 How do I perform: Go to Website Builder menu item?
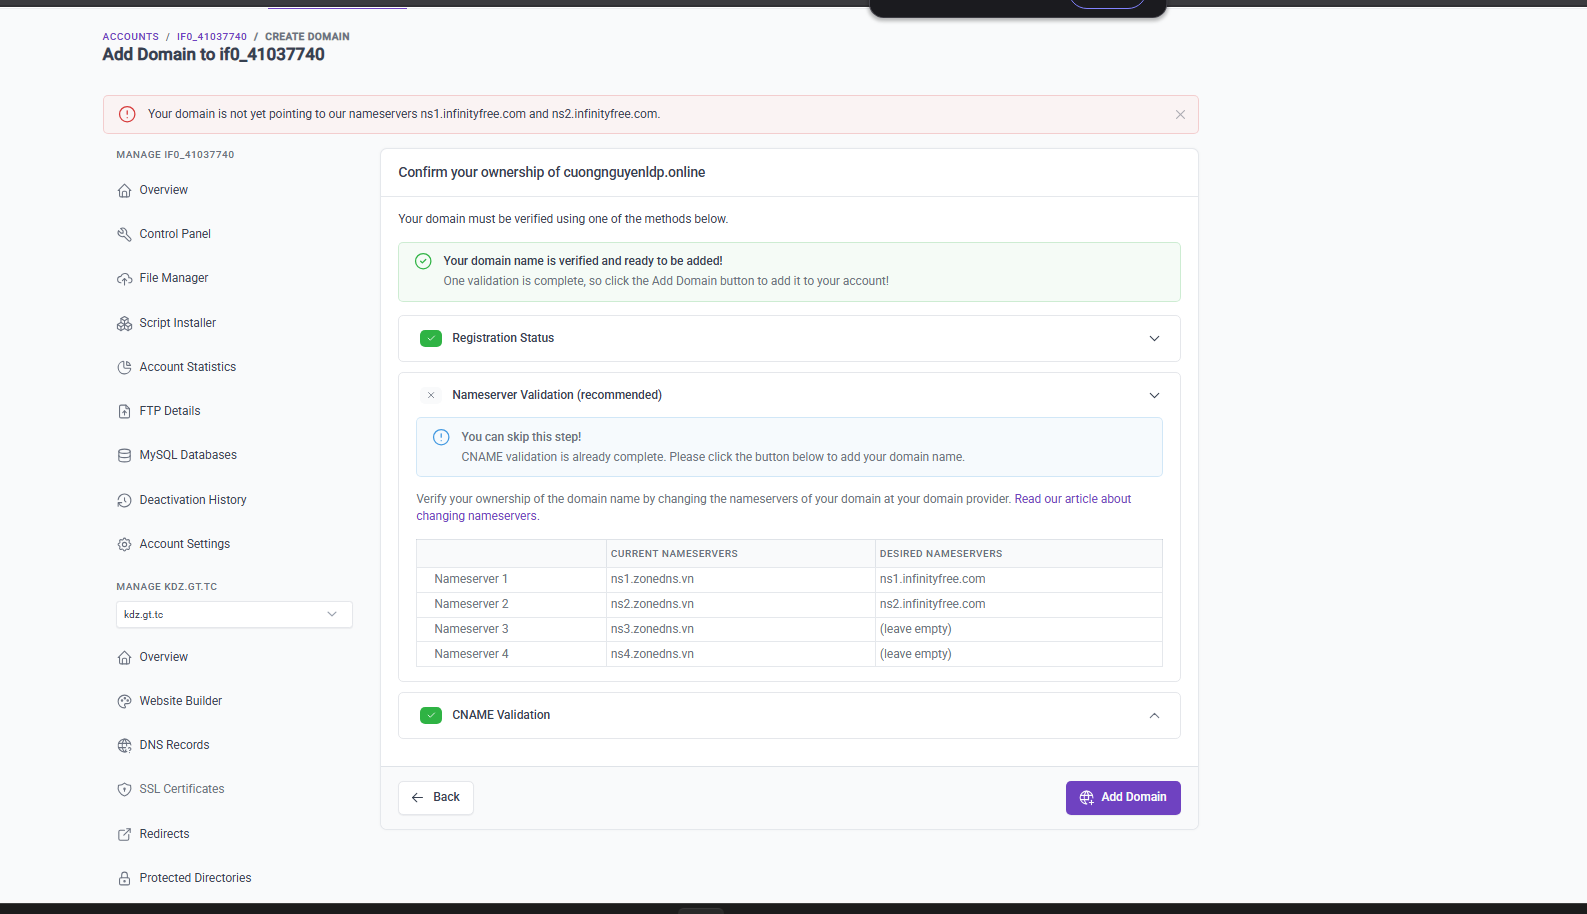pyautogui.click(x=180, y=701)
